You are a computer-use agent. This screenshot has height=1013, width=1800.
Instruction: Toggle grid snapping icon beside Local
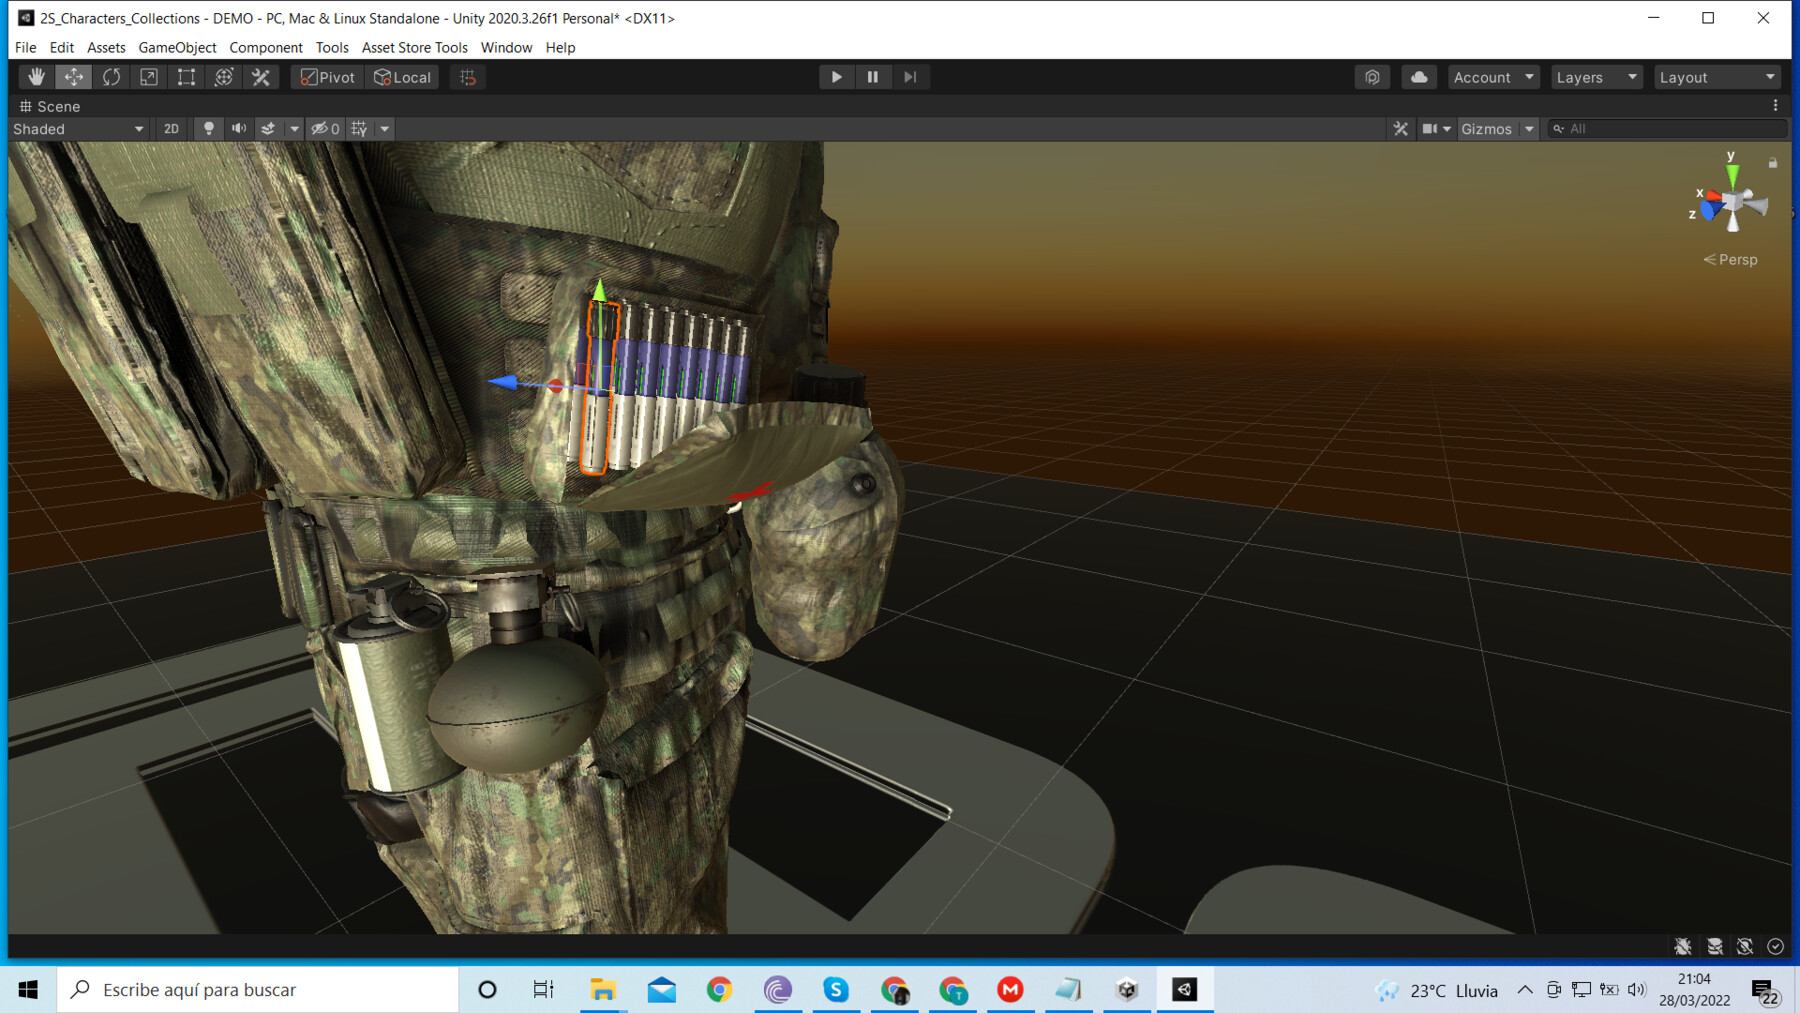pos(468,77)
